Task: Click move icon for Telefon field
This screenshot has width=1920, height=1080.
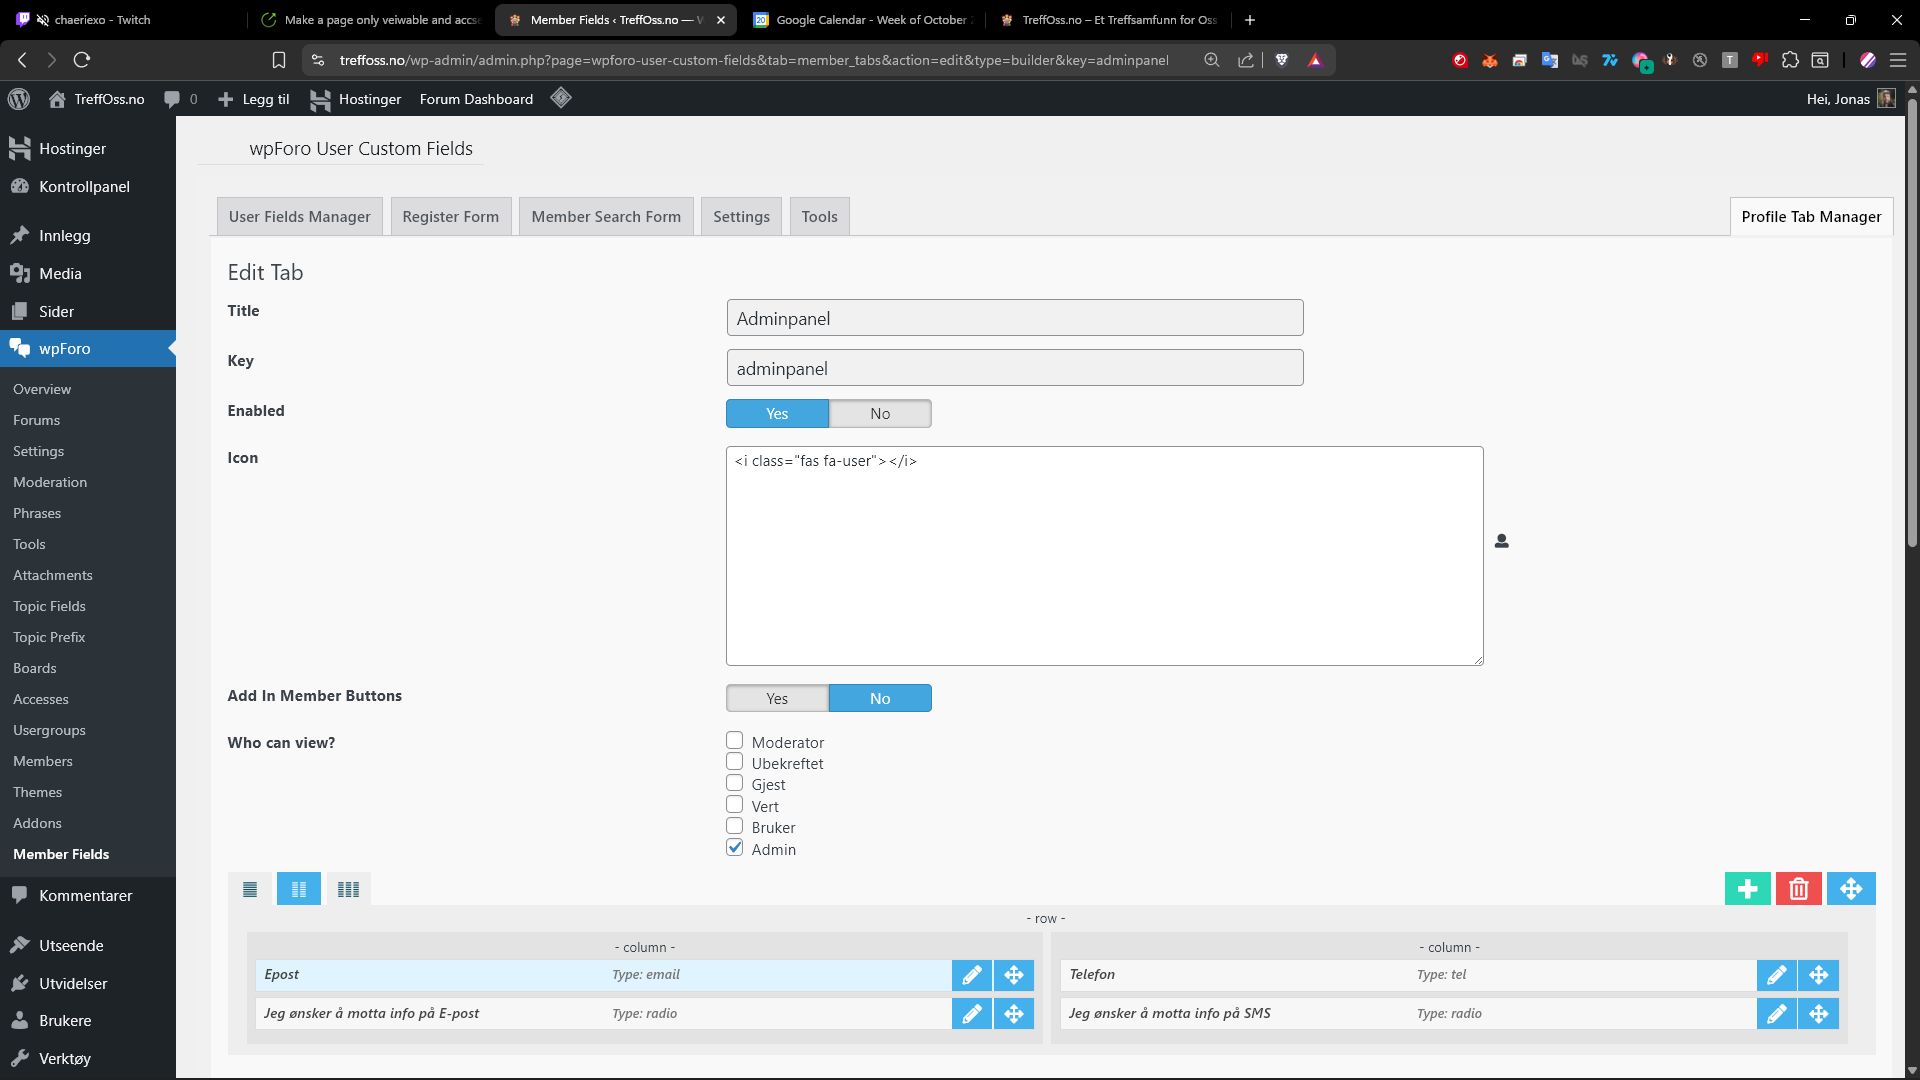Action: tap(1818, 975)
